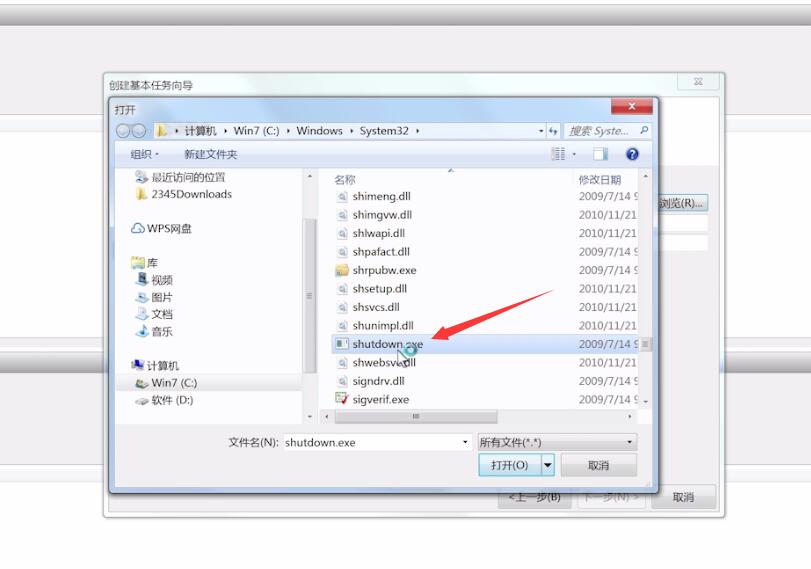Click 上一步(B) in the wizard window

(x=534, y=497)
